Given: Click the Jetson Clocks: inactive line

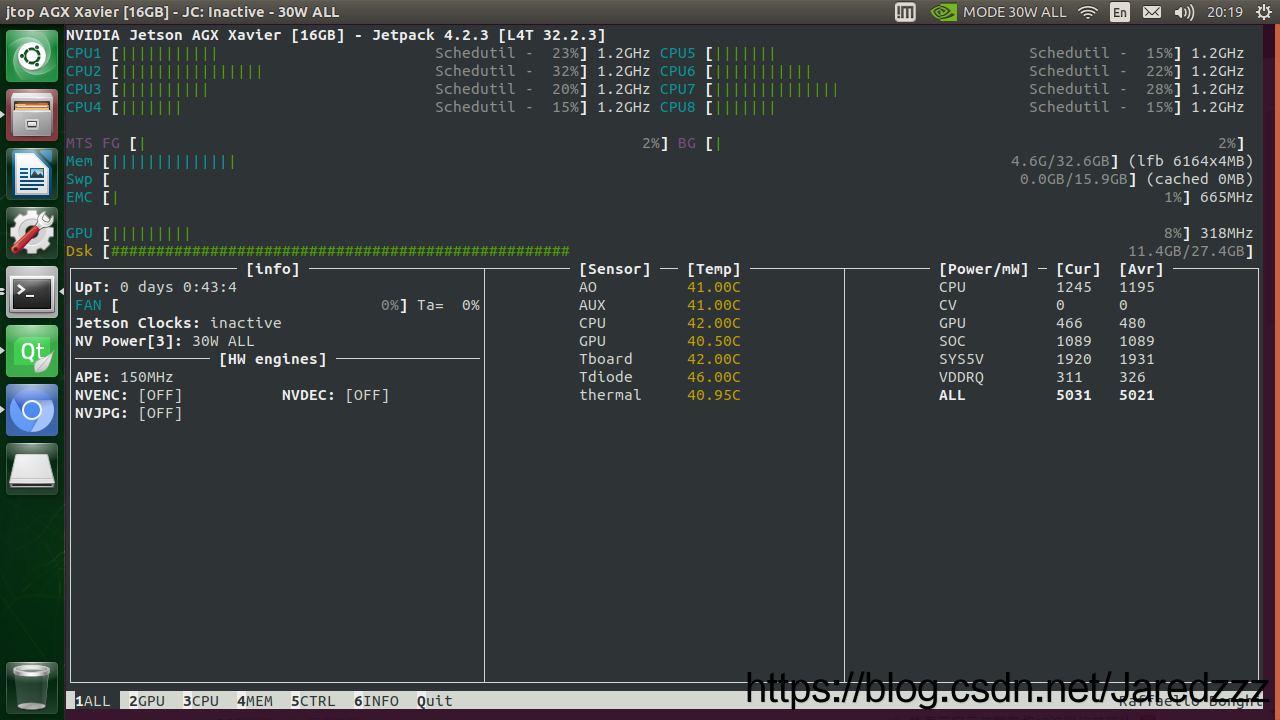Looking at the screenshot, I should point(178,323).
